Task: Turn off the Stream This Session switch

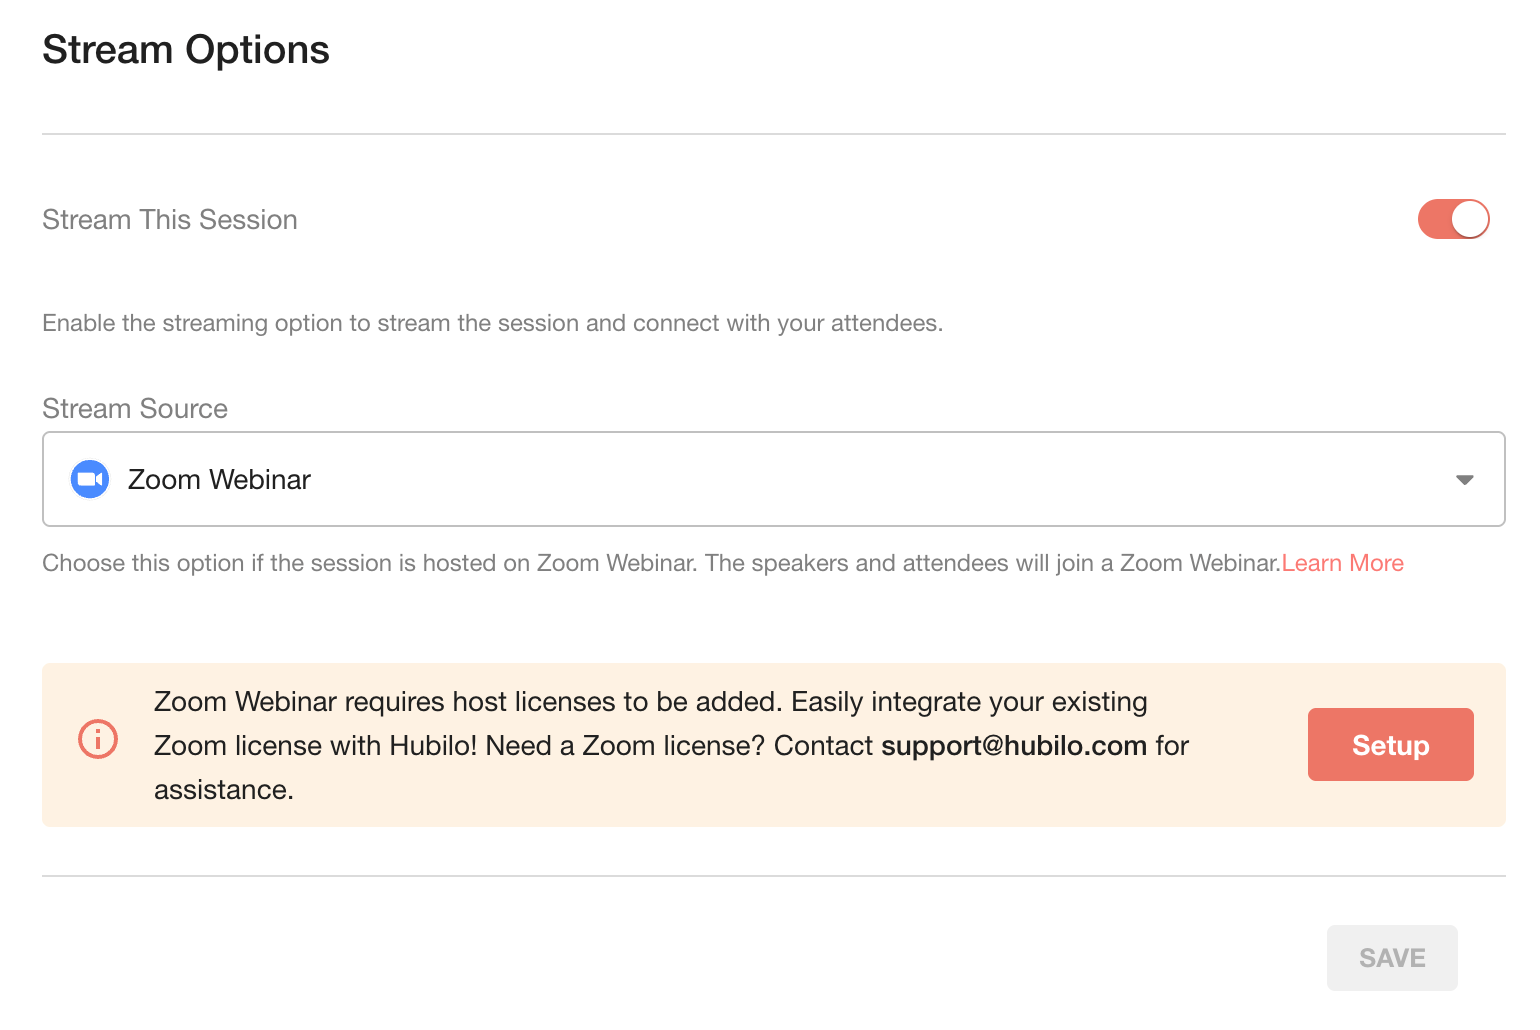Action: (1453, 219)
